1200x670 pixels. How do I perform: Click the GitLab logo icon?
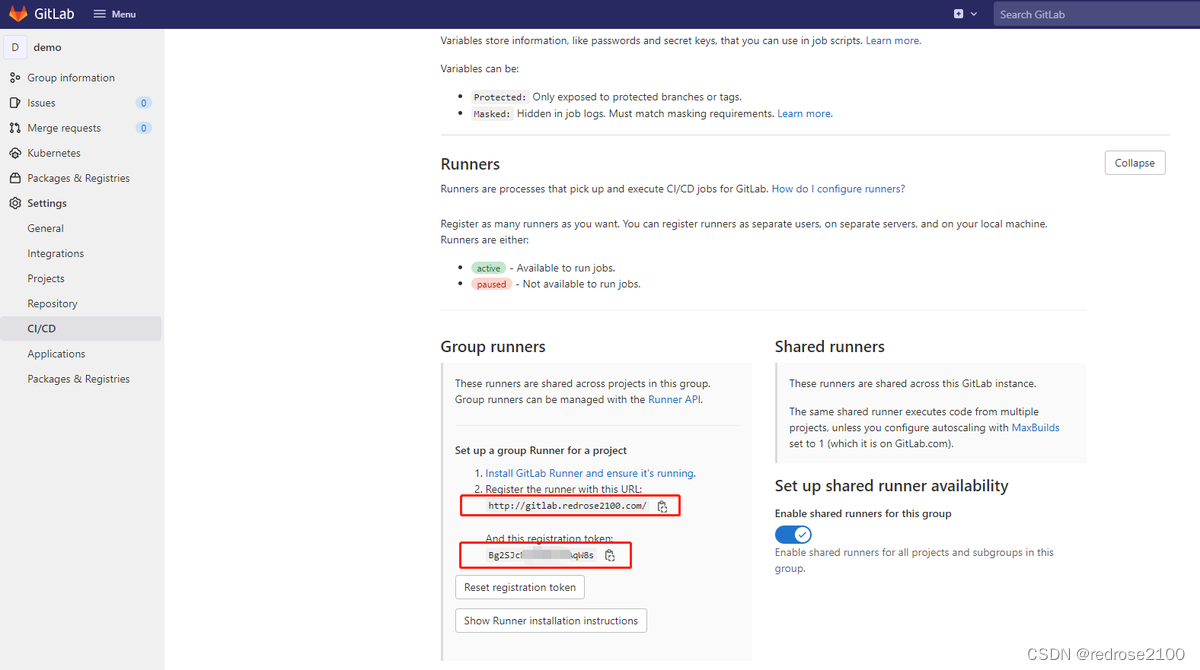tap(18, 13)
